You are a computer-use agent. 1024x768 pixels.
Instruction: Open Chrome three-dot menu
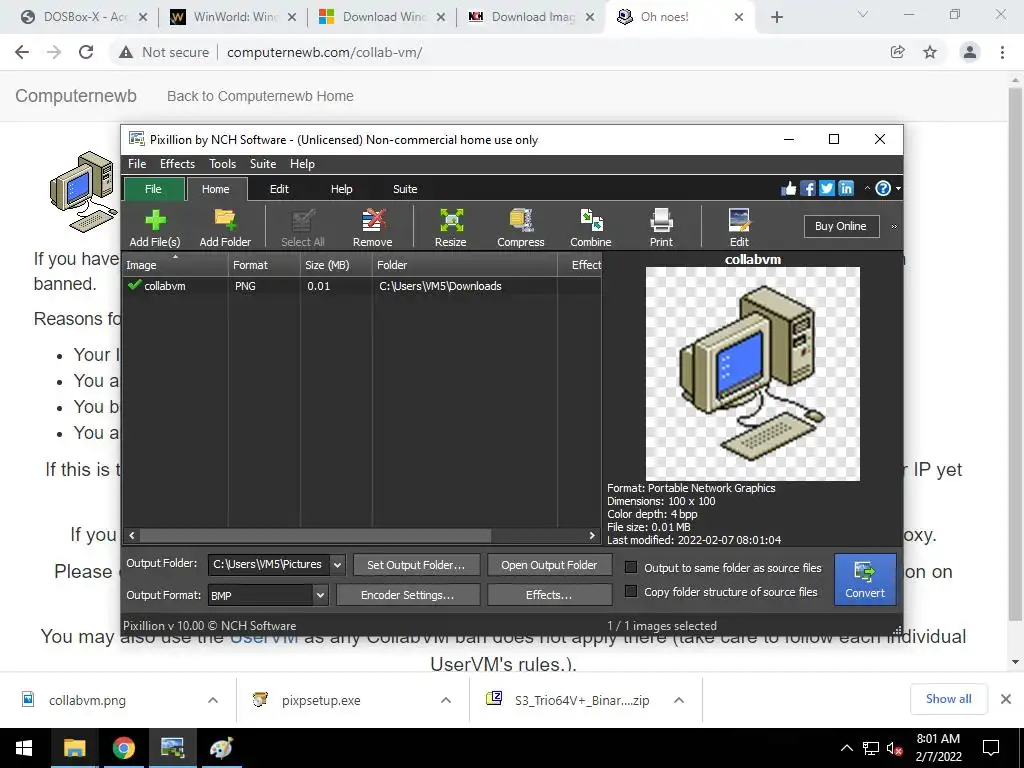tap(1002, 52)
